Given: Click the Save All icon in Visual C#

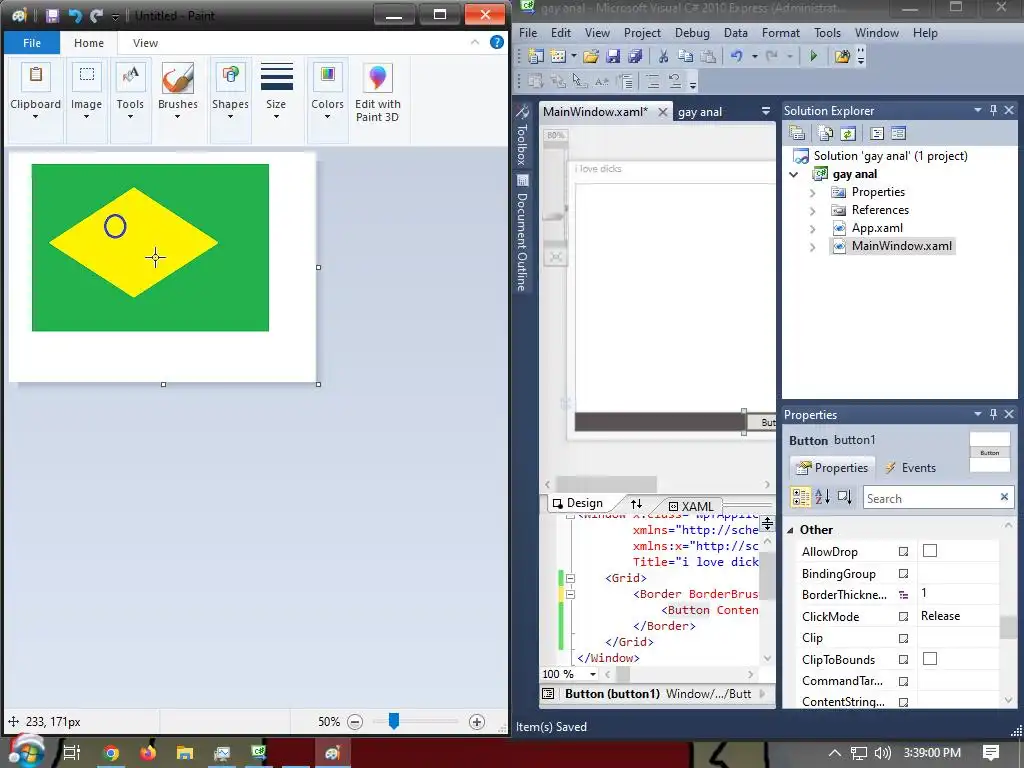Looking at the screenshot, I should [x=635, y=56].
